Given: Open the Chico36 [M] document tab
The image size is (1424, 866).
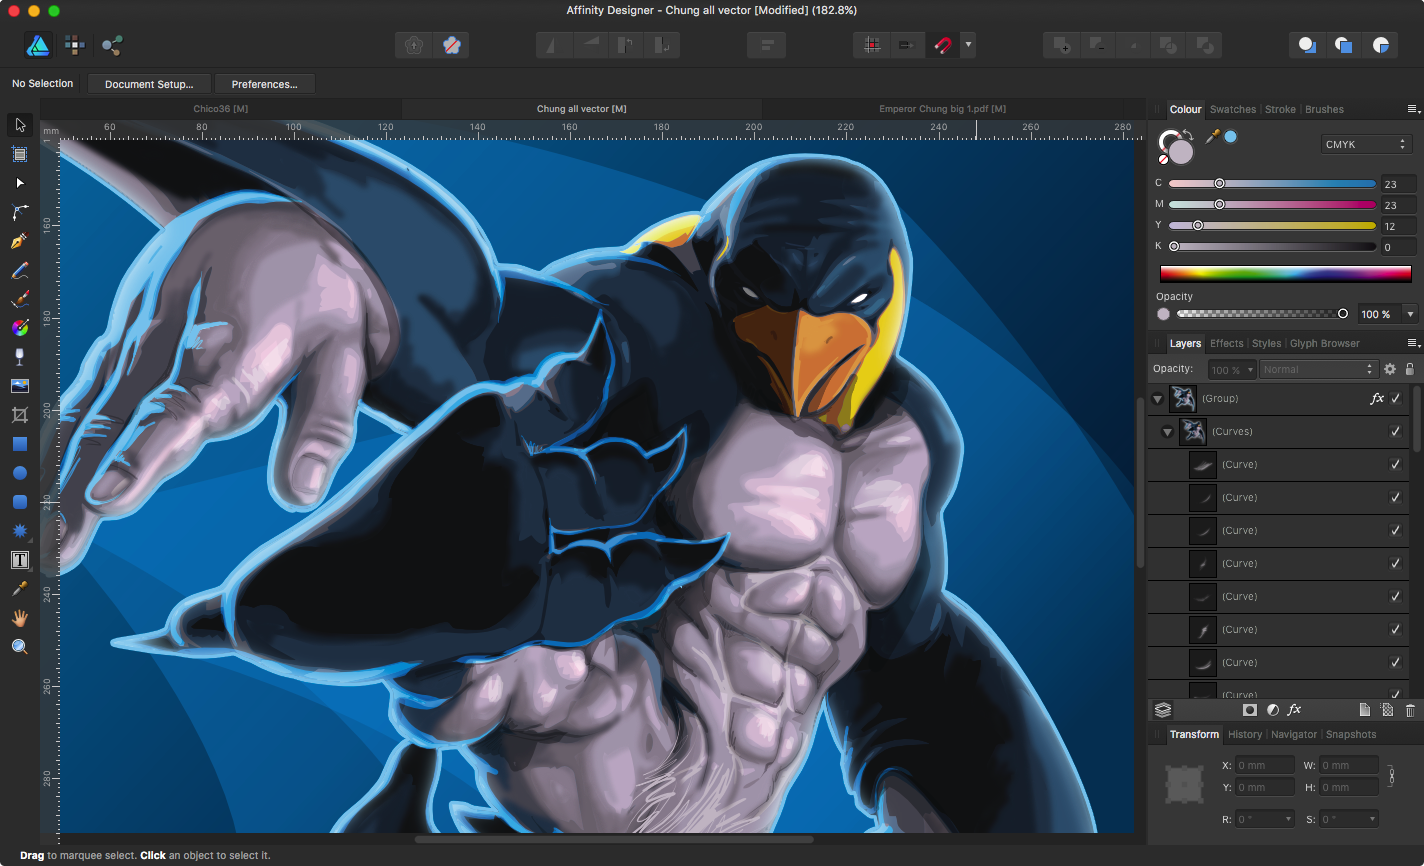Looking at the screenshot, I should (x=221, y=109).
